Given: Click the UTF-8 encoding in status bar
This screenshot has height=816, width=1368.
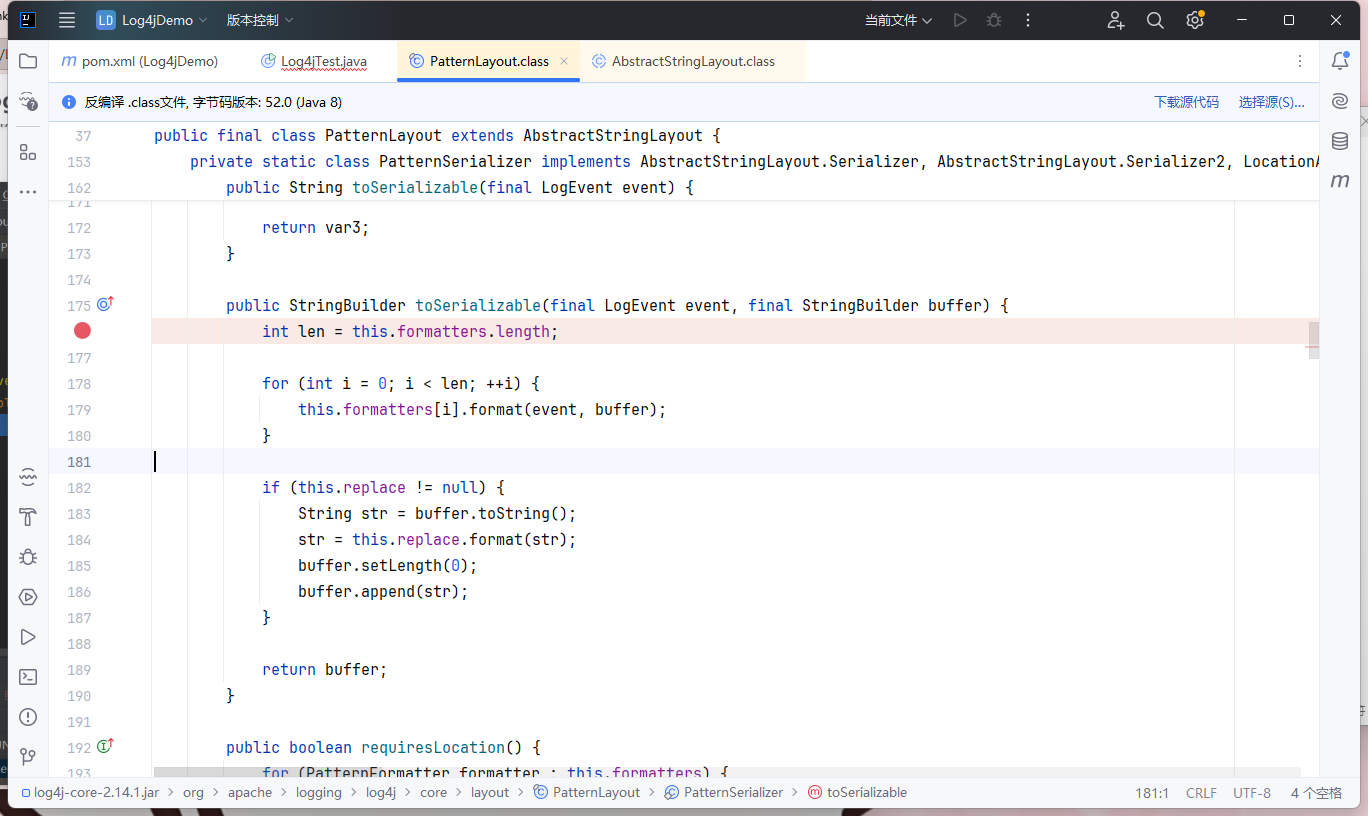Looking at the screenshot, I should coord(1252,793).
